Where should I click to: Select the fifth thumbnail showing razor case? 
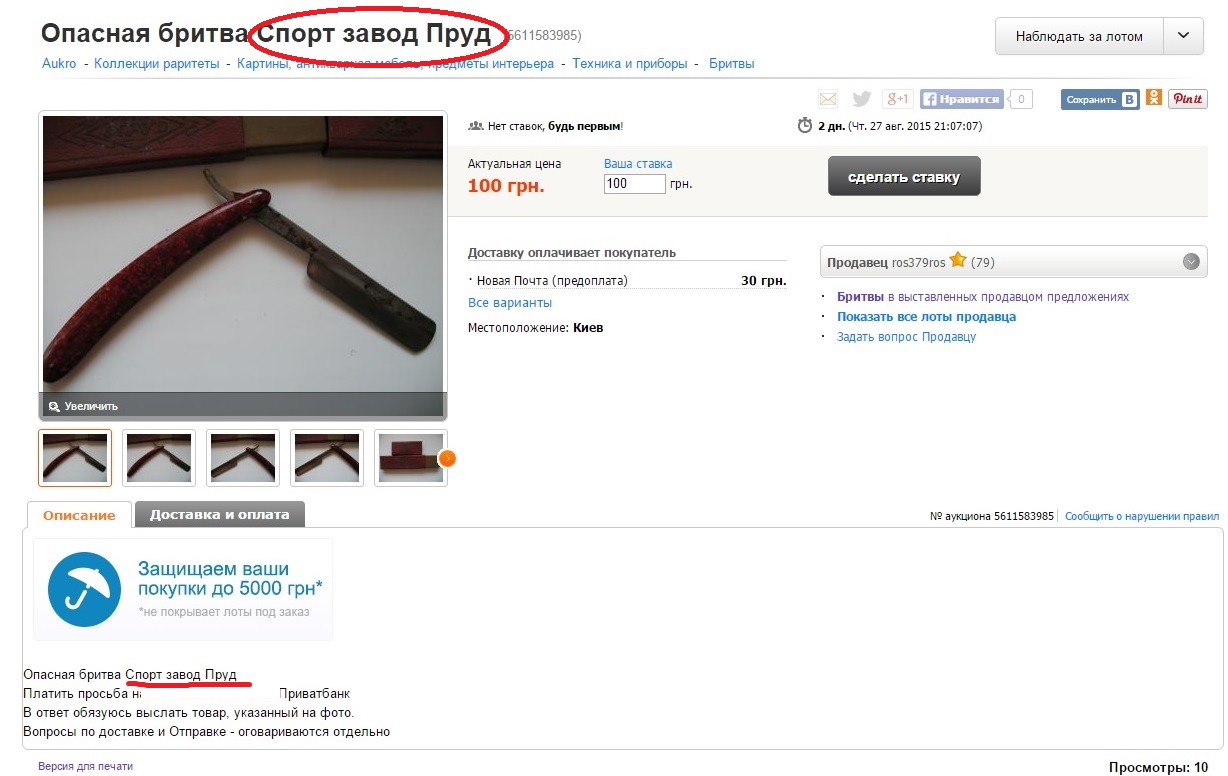pos(410,458)
